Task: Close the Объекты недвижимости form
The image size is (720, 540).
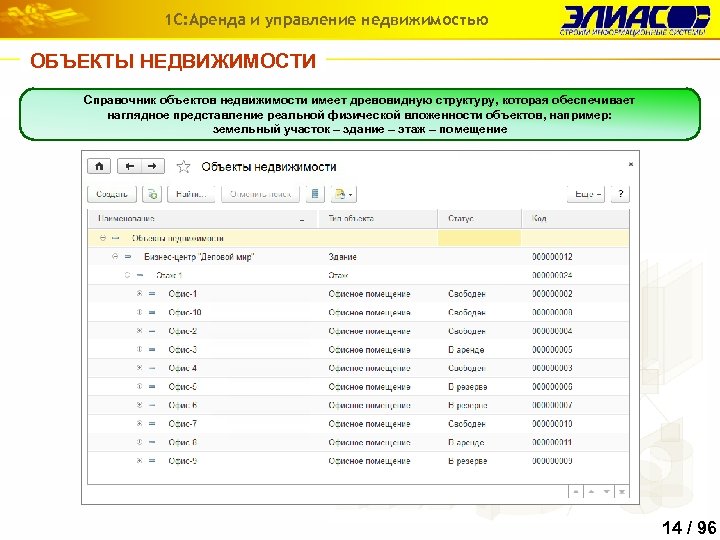Action: pos(631,164)
